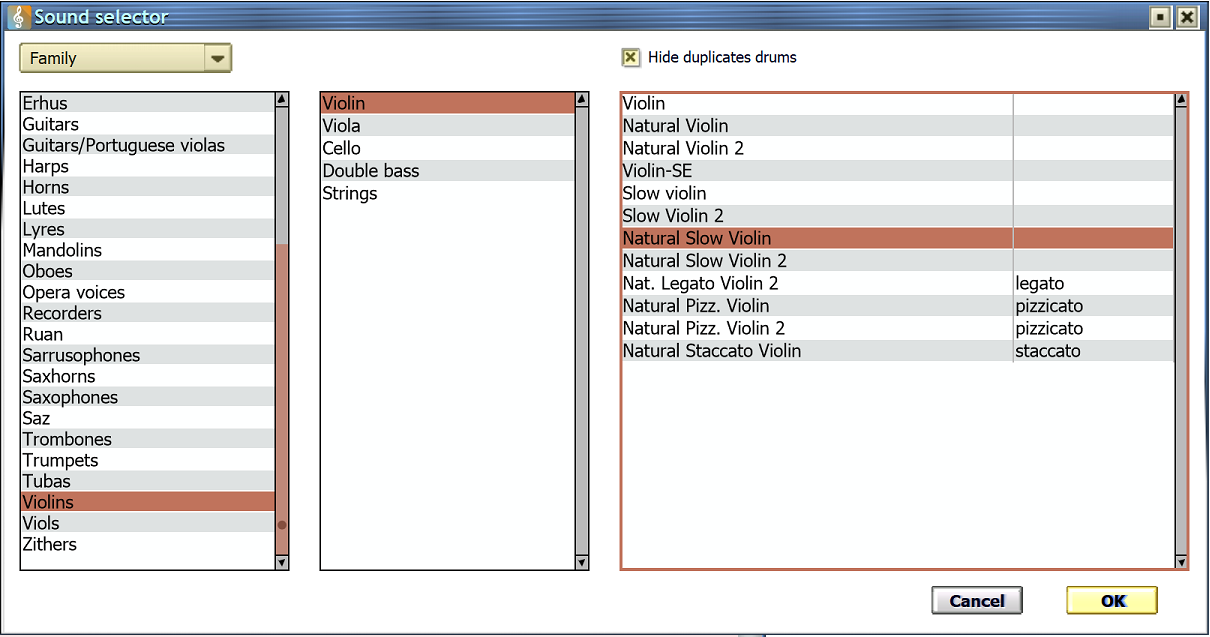Pick Double bass in instrument list
The height and width of the screenshot is (637, 1210).
pyautogui.click(x=370, y=171)
